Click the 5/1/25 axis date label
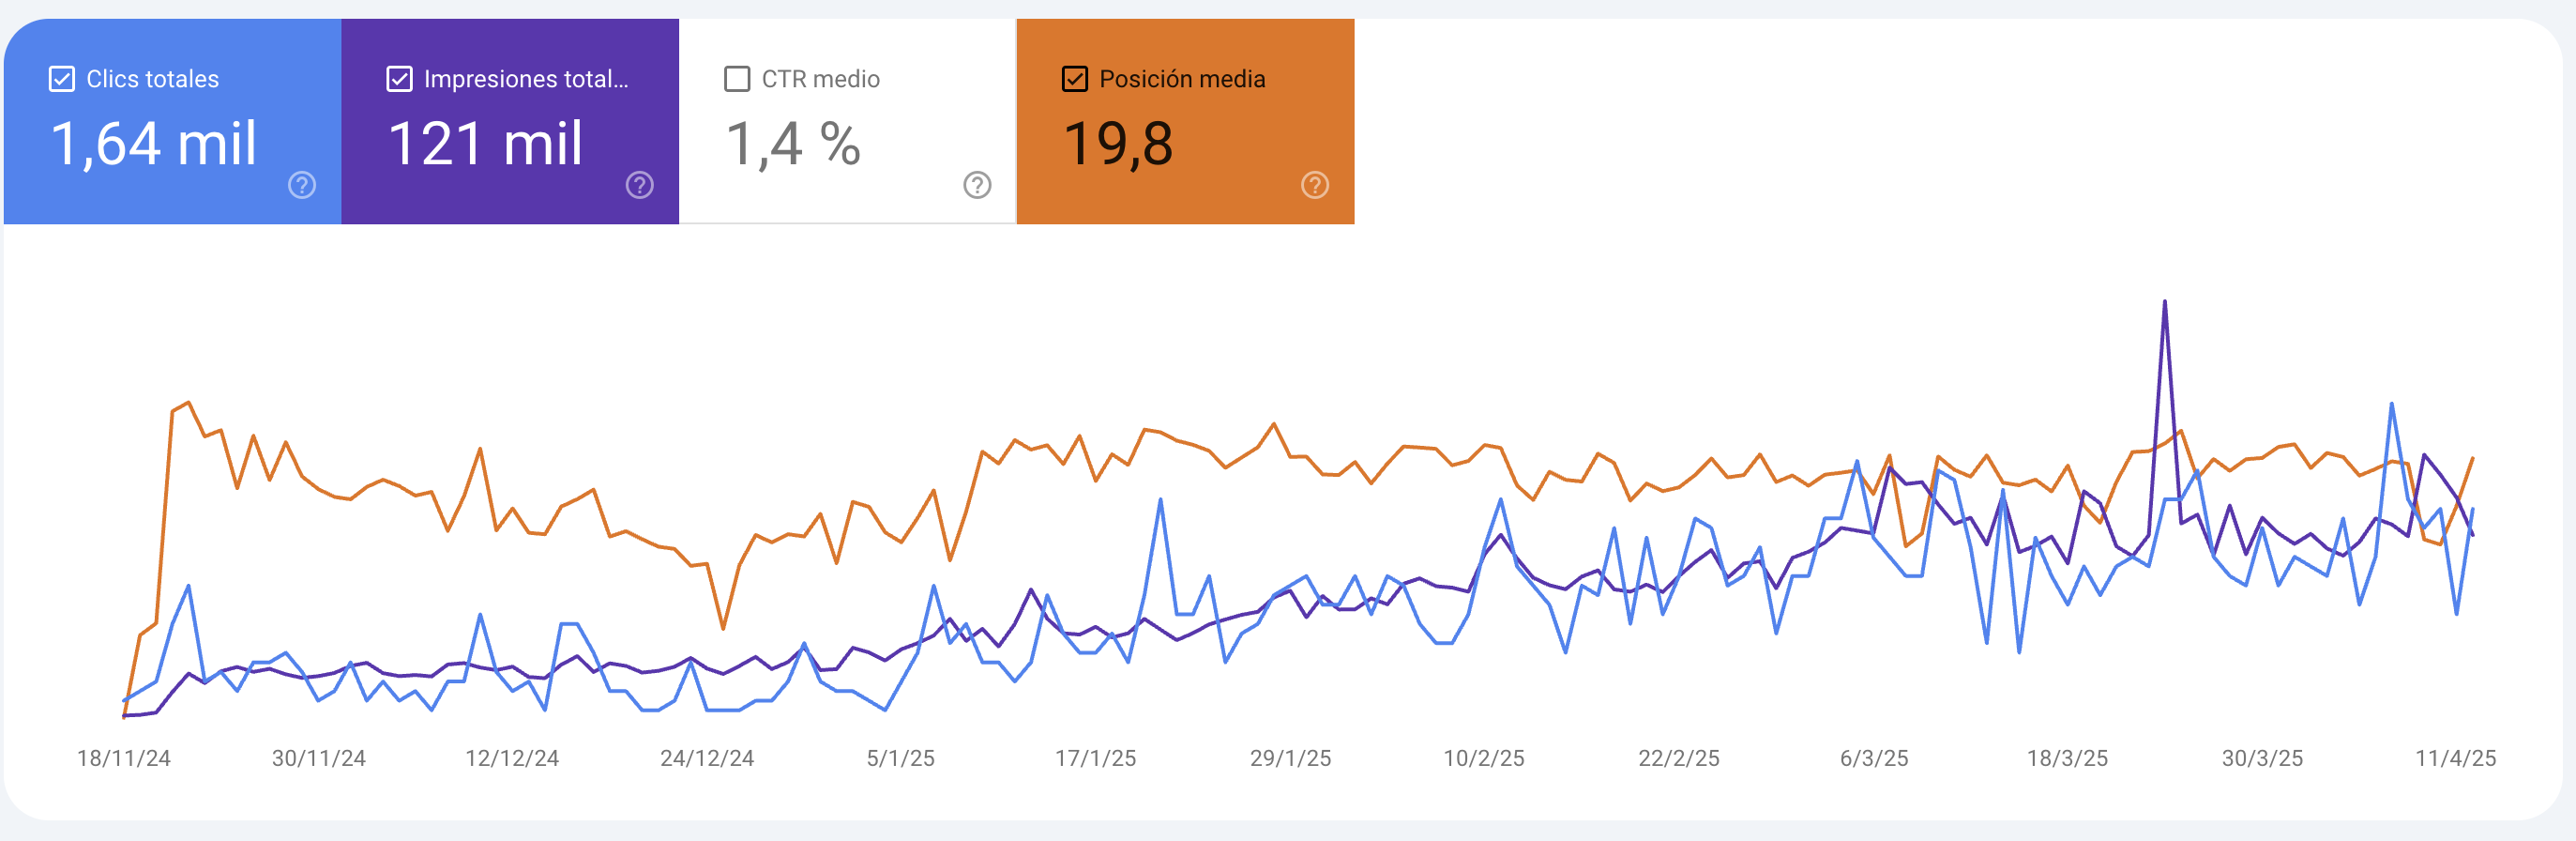The height and width of the screenshot is (841, 2576). (900, 758)
